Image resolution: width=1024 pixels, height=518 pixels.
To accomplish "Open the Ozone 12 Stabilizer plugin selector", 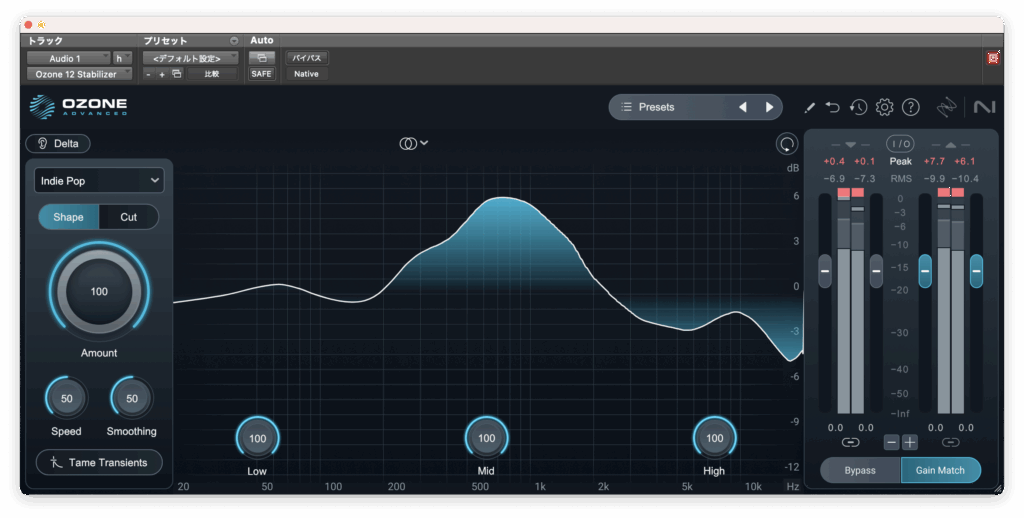I will point(78,74).
